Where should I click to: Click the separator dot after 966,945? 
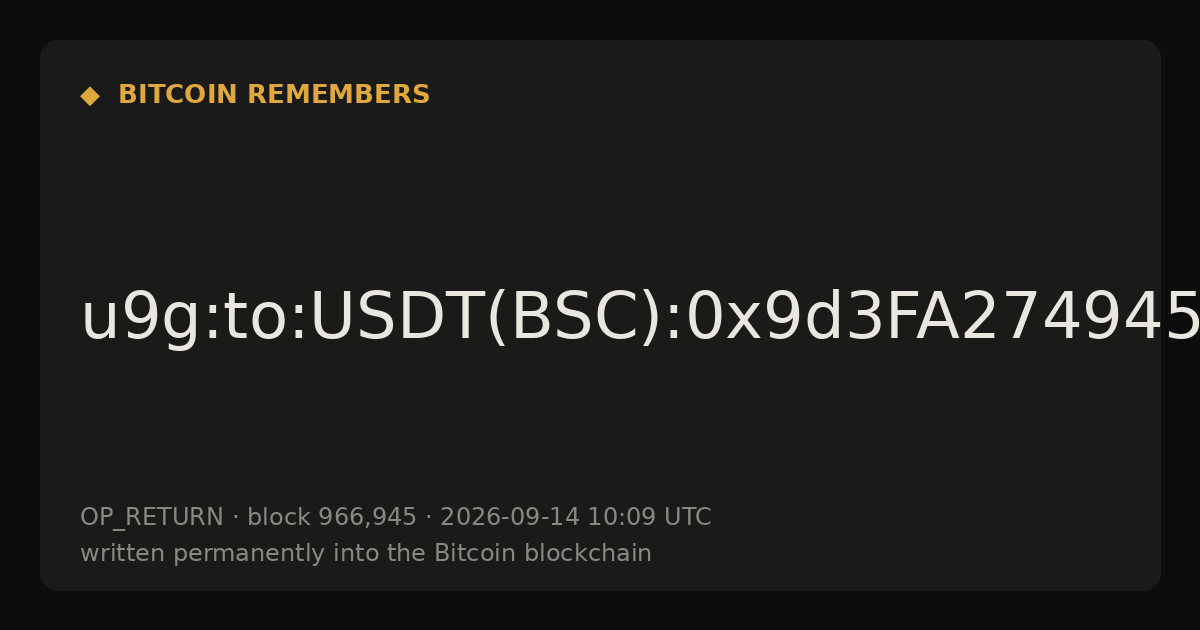coord(428,518)
